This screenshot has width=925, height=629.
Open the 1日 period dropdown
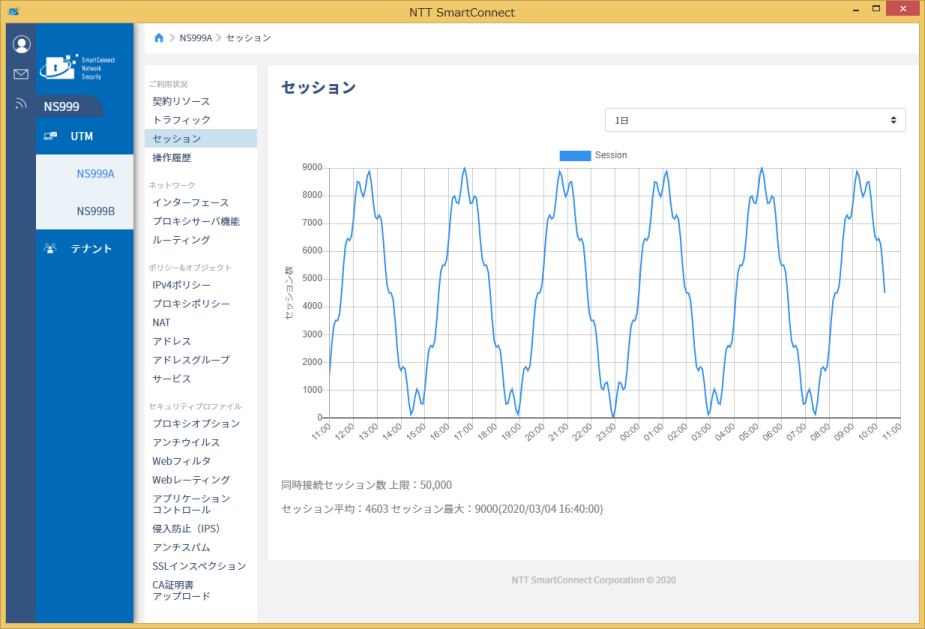[755, 120]
